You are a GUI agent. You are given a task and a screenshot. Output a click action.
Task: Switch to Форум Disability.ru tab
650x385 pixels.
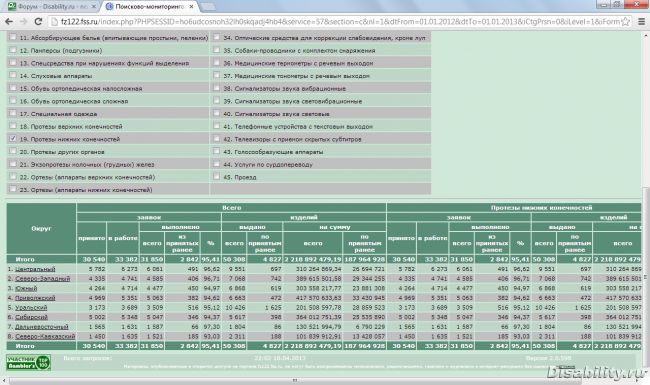point(52,7)
